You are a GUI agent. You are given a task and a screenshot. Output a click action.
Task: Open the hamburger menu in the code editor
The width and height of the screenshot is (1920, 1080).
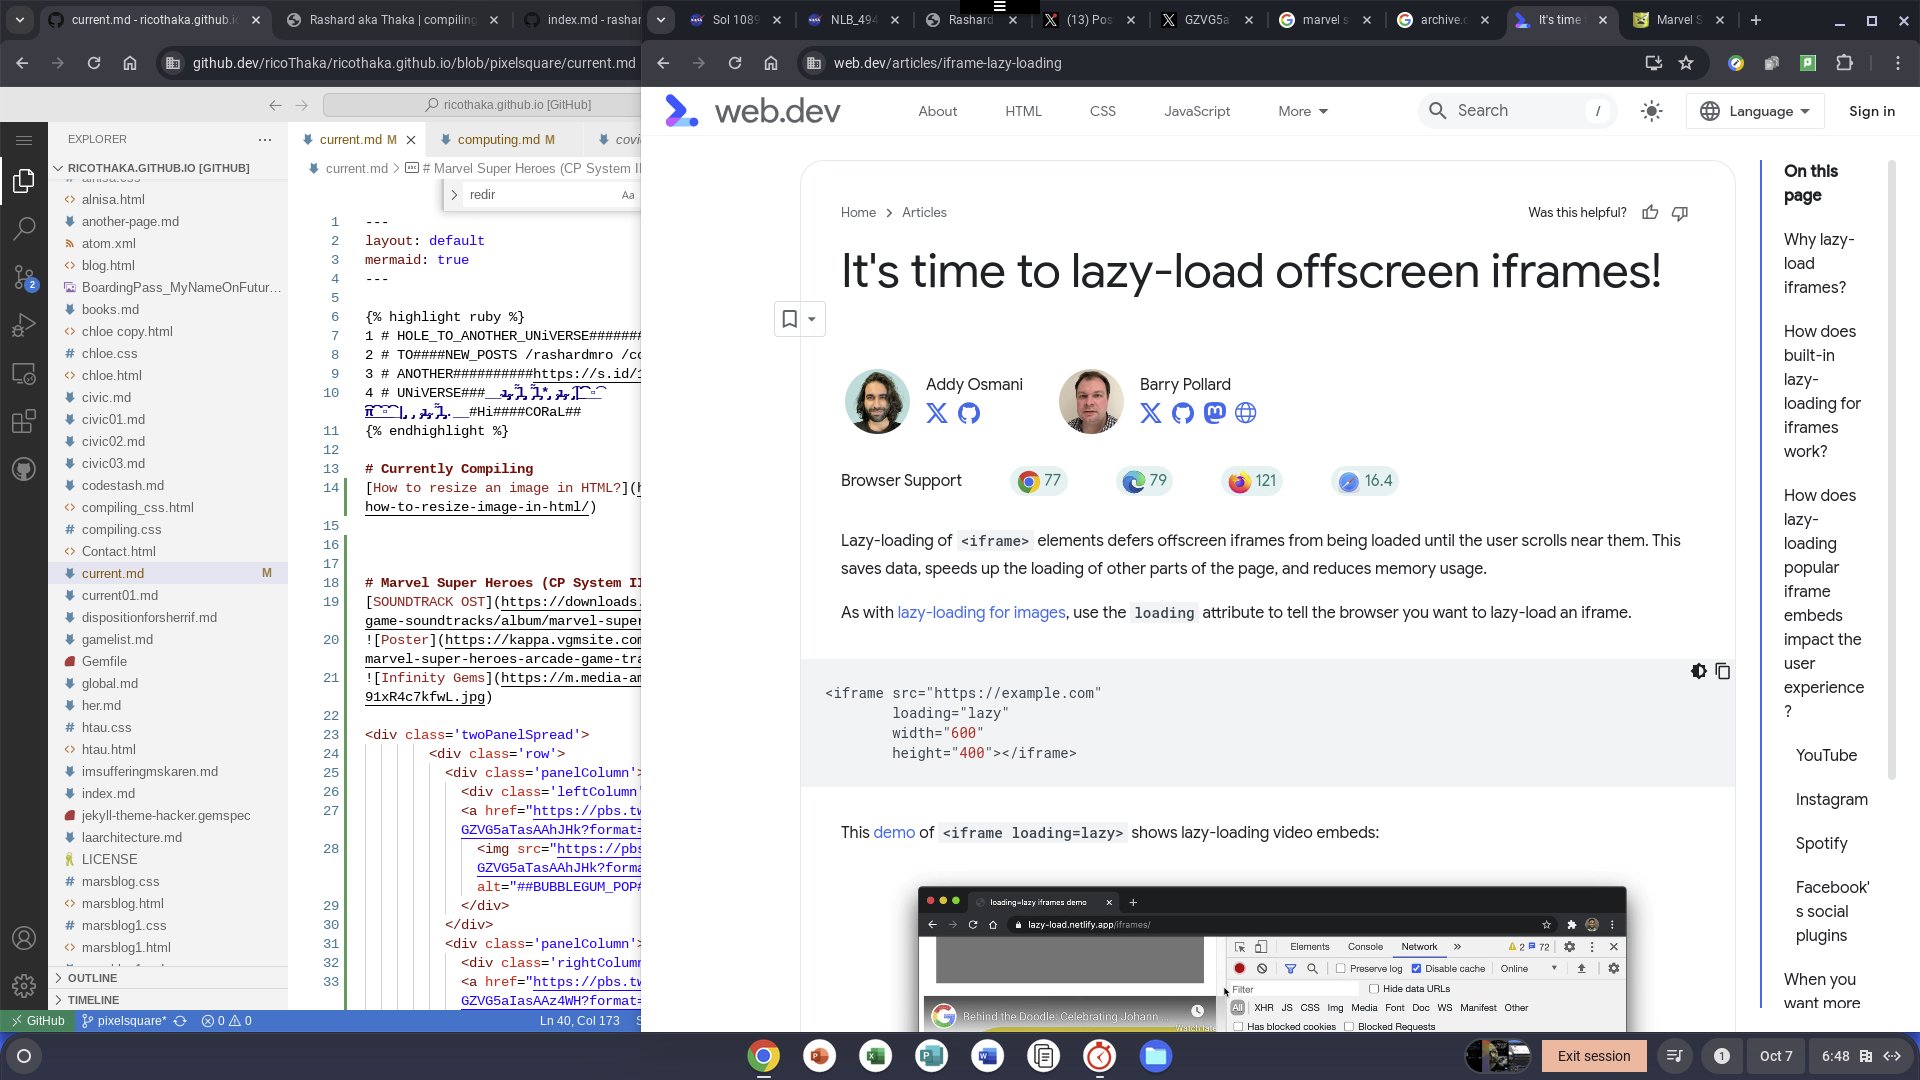coord(24,140)
